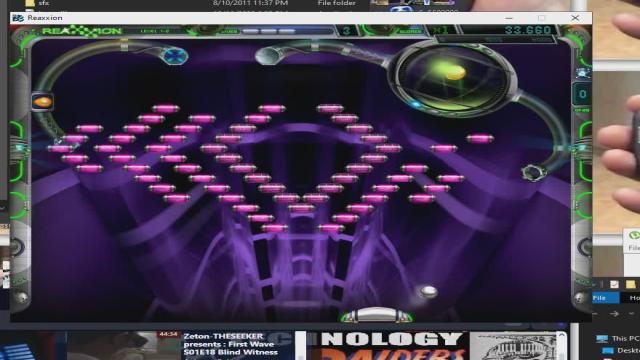Maximize the Reaxxion window
This screenshot has width=640, height=360.
click(x=542, y=18)
